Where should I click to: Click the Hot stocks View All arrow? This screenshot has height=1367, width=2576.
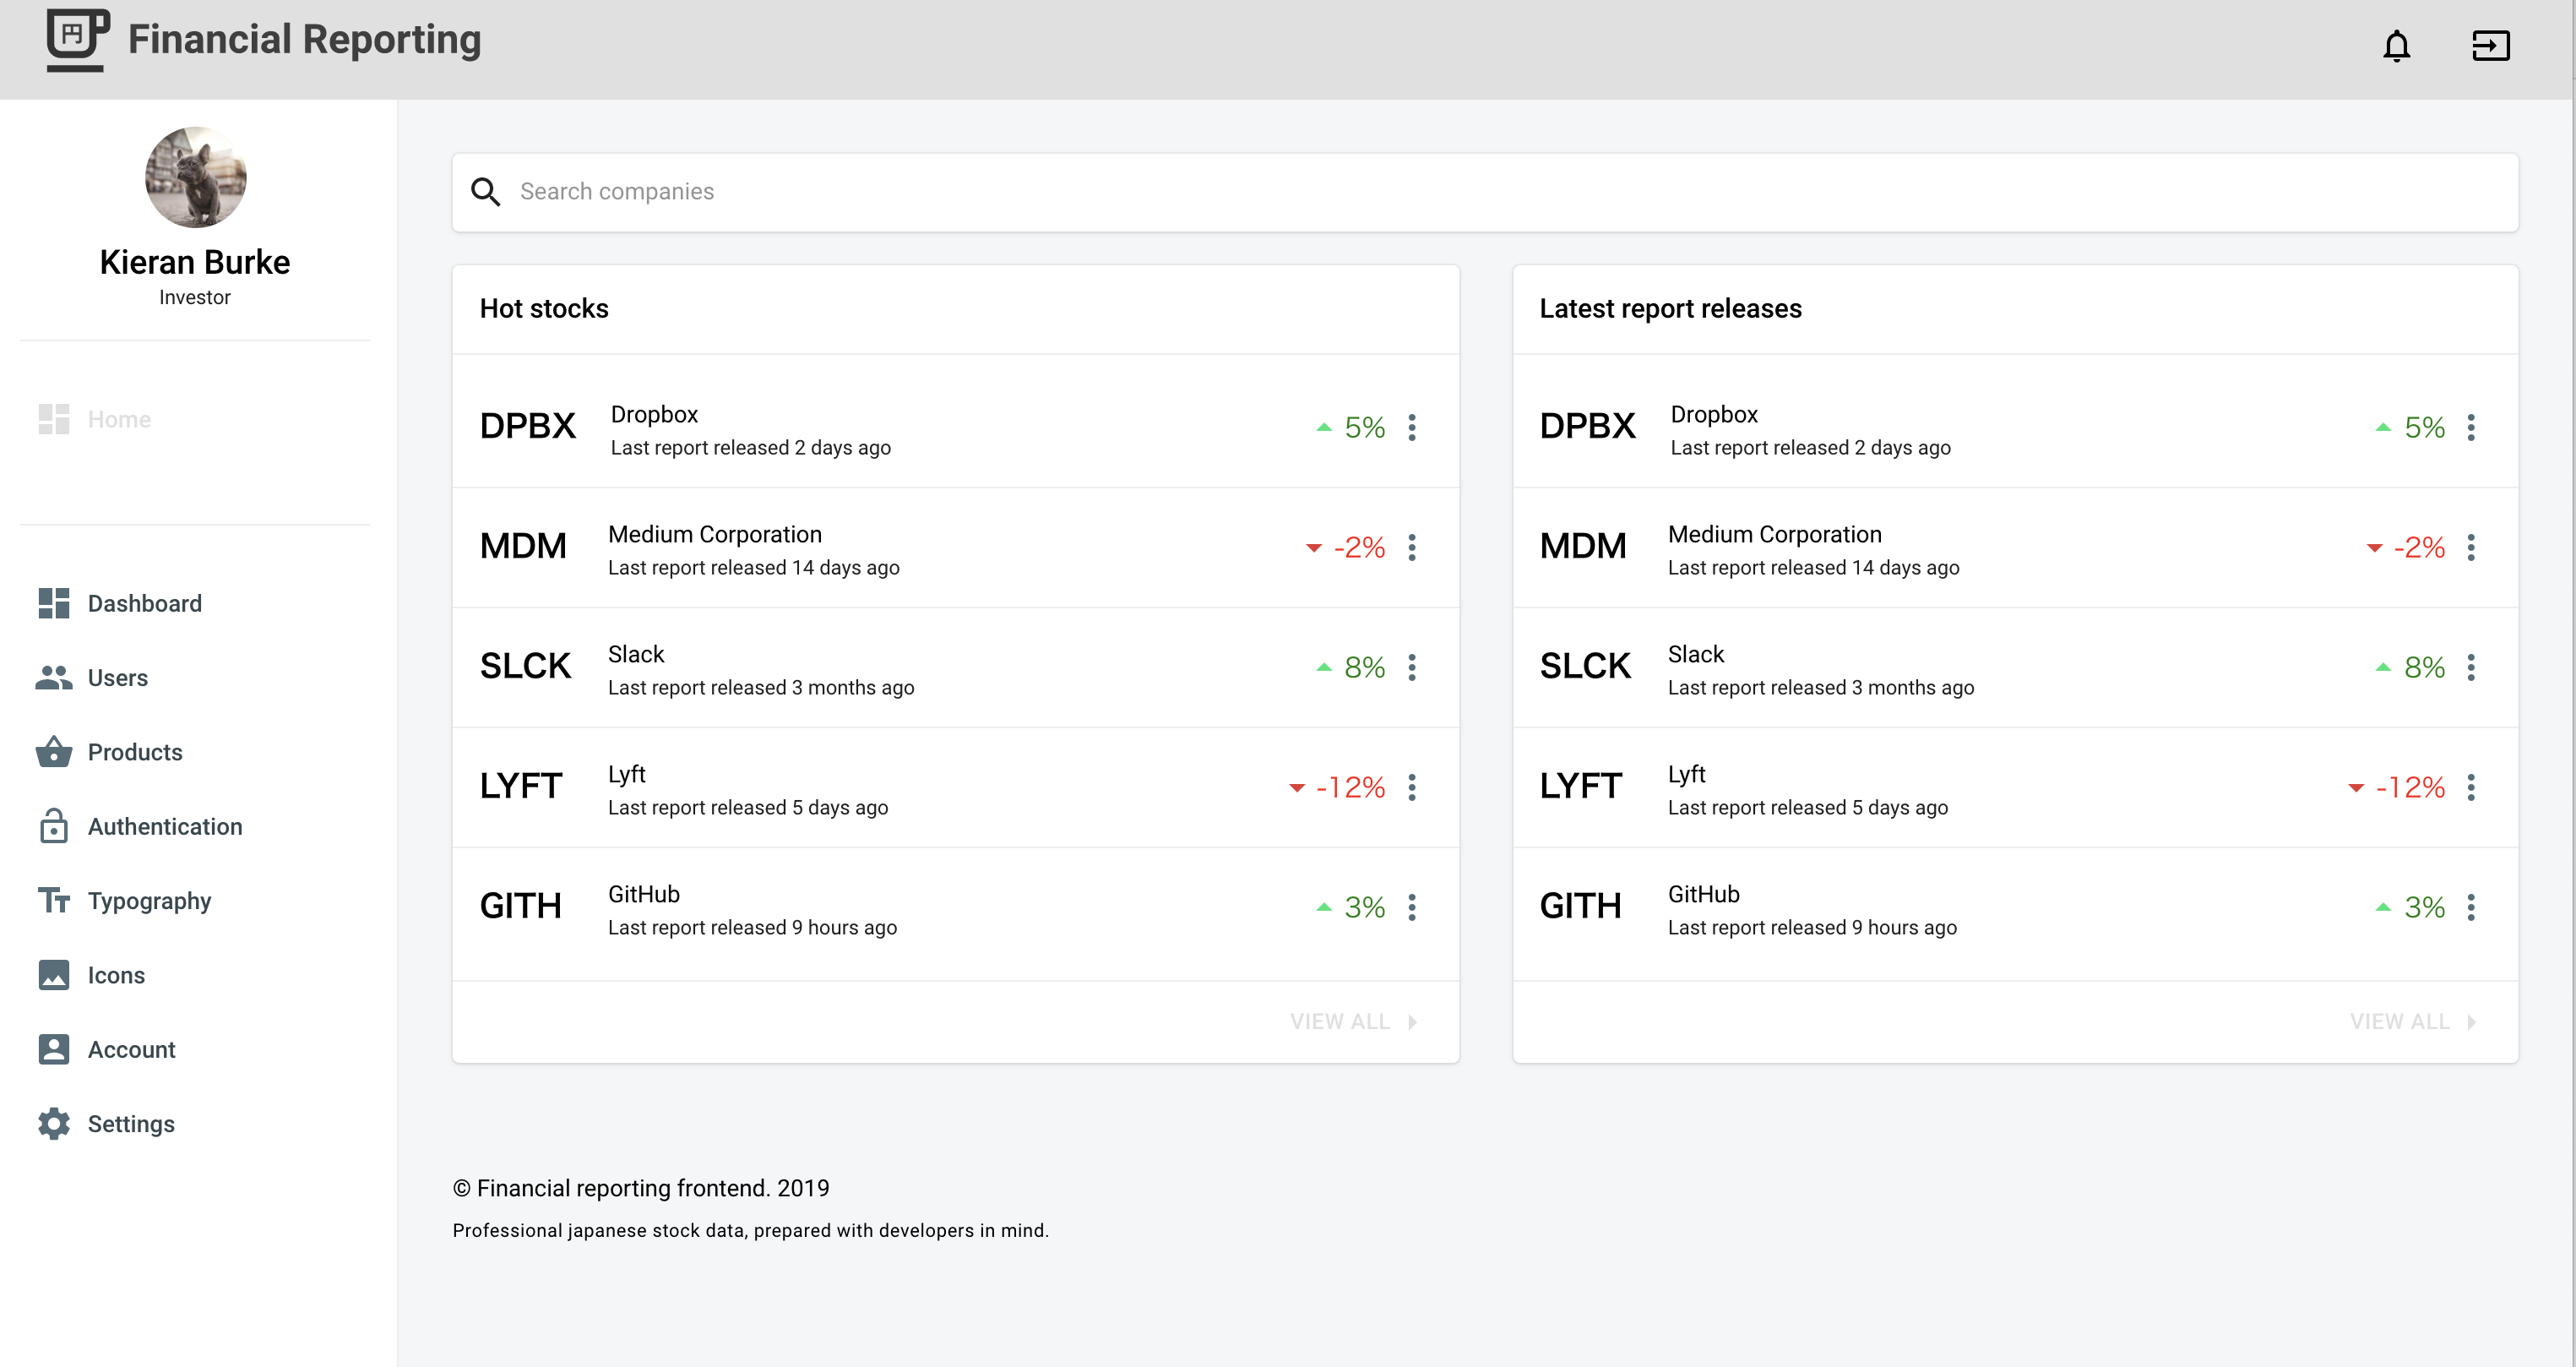[x=1413, y=1022]
